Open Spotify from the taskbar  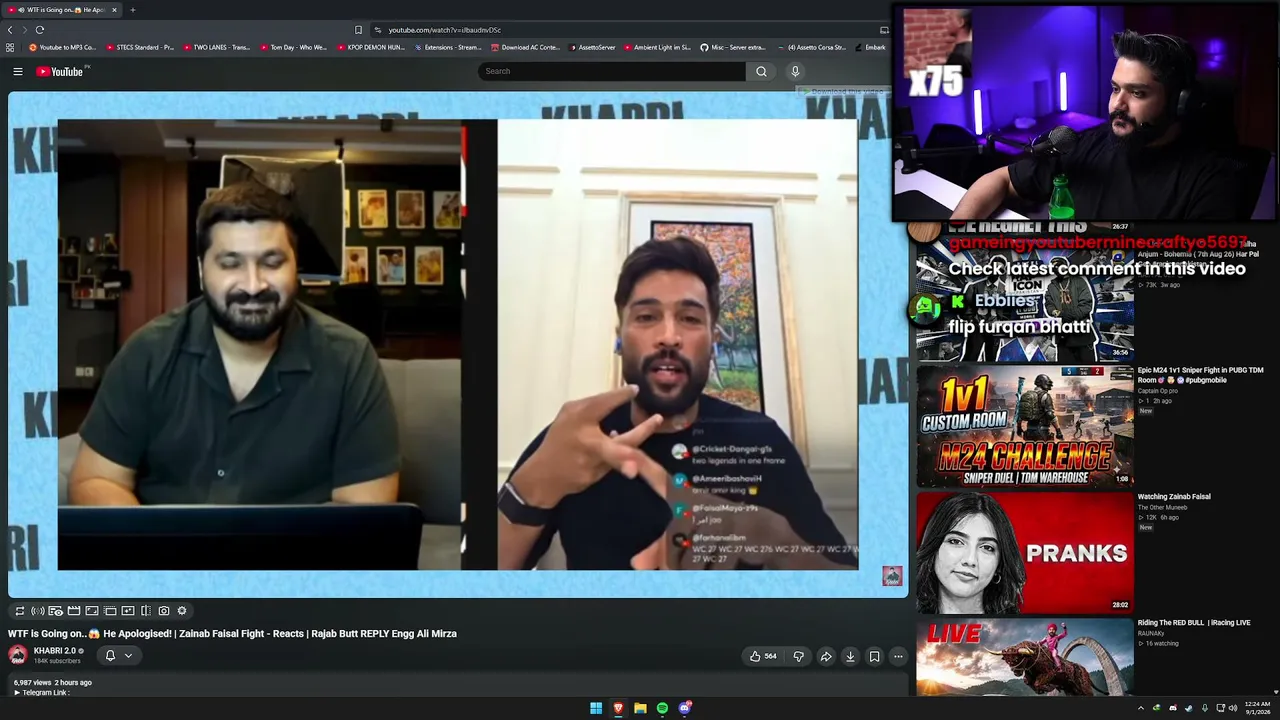tap(662, 708)
